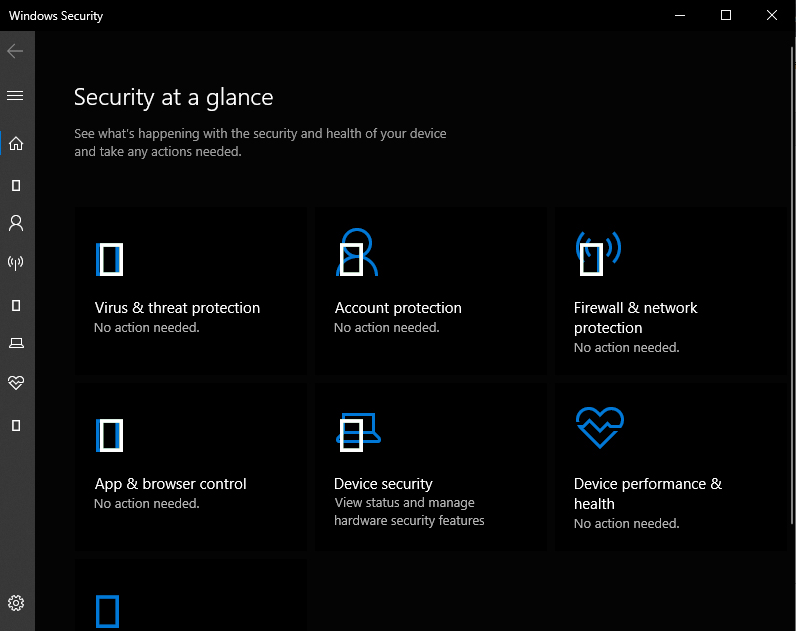Click the 'Security at a glance' heading
Screen dimensions: 796x631
(174, 97)
